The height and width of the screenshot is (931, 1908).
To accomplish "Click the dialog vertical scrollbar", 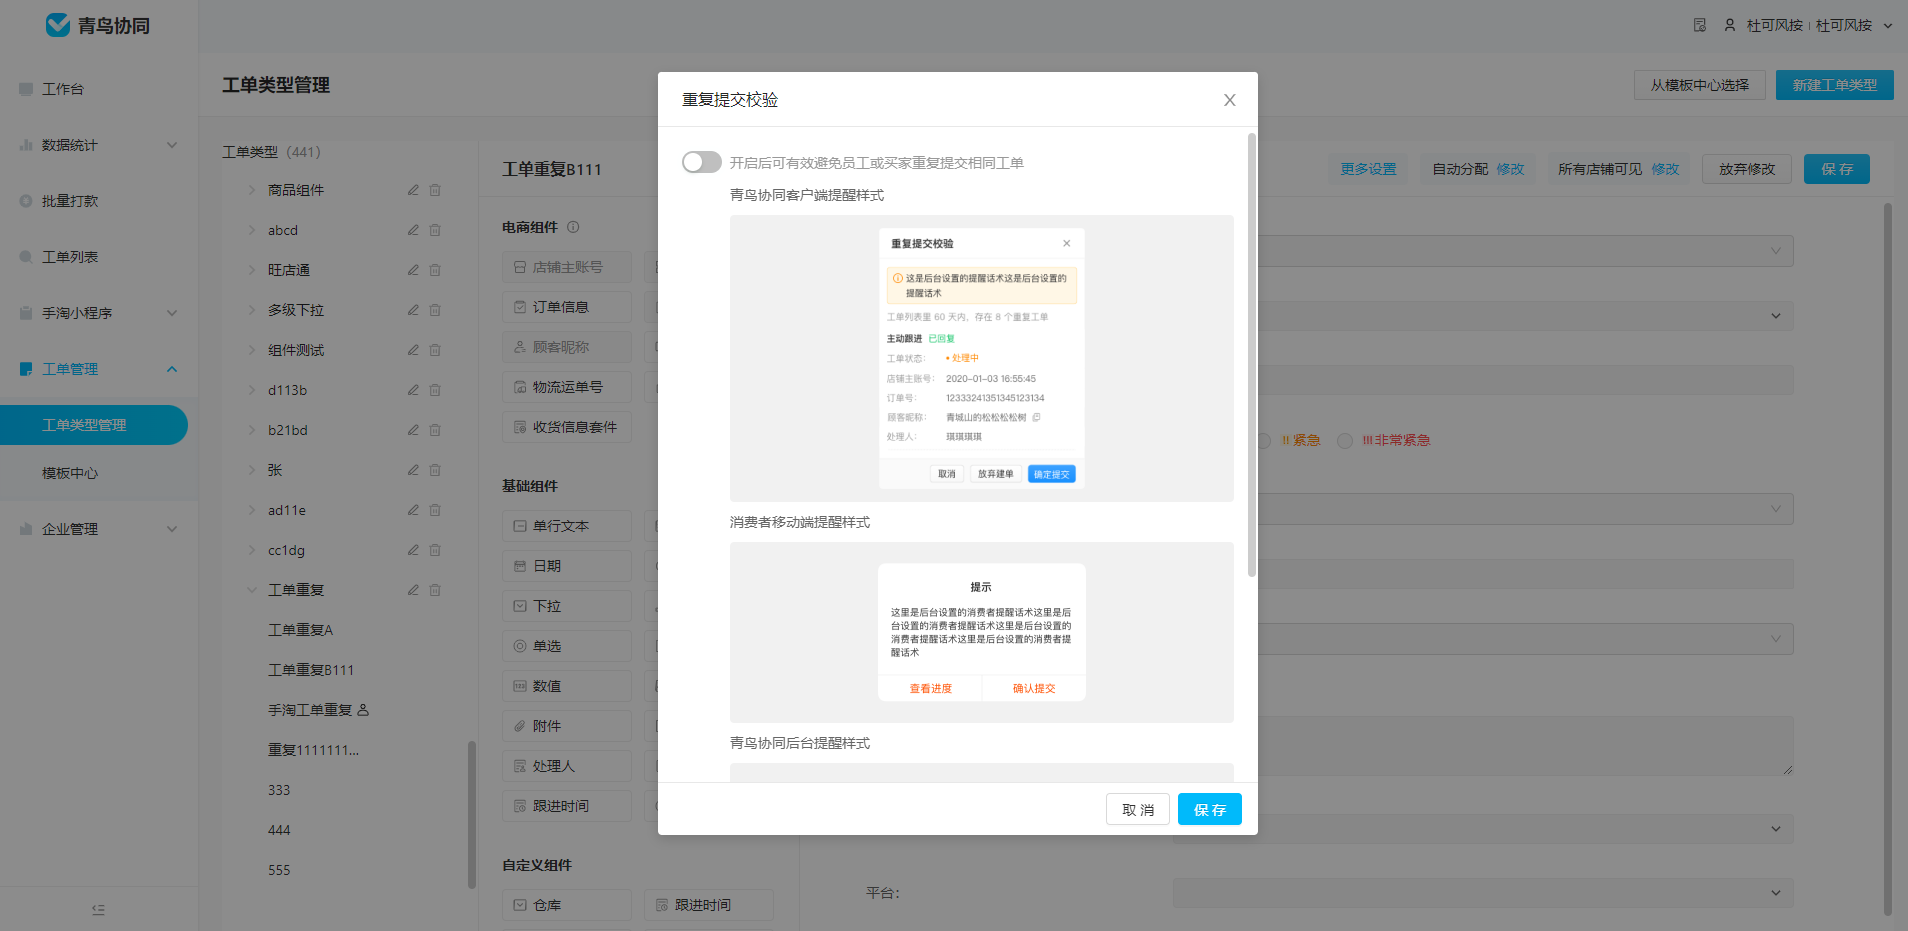I will click(x=1252, y=355).
